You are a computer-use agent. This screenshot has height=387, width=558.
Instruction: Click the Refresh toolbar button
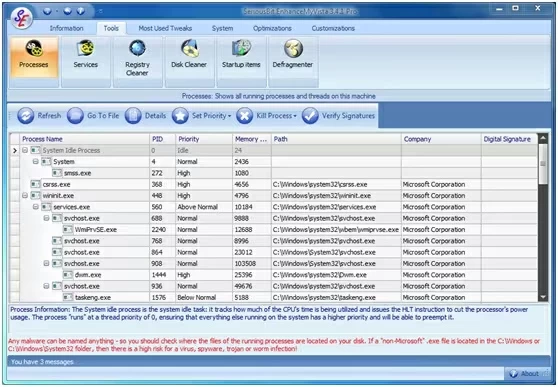tap(39, 116)
